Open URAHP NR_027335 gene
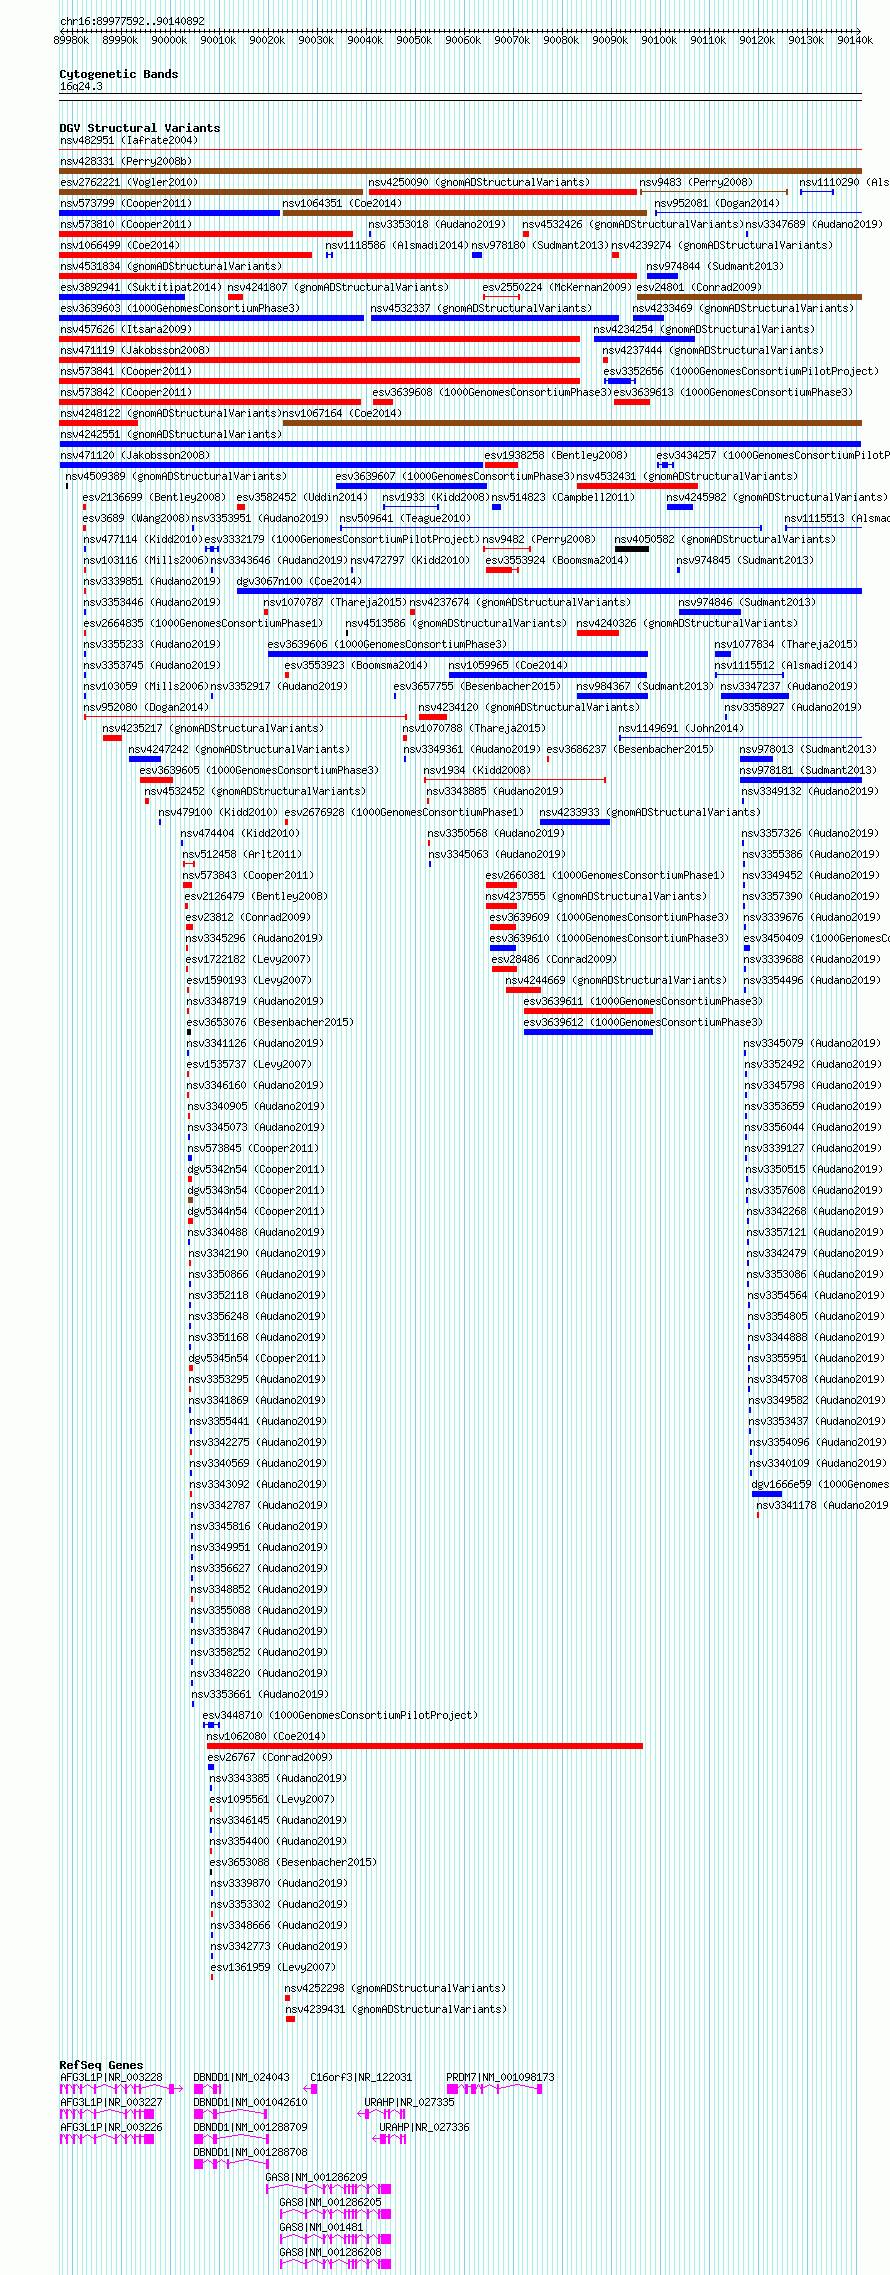The height and width of the screenshot is (2275, 890). [x=409, y=2102]
